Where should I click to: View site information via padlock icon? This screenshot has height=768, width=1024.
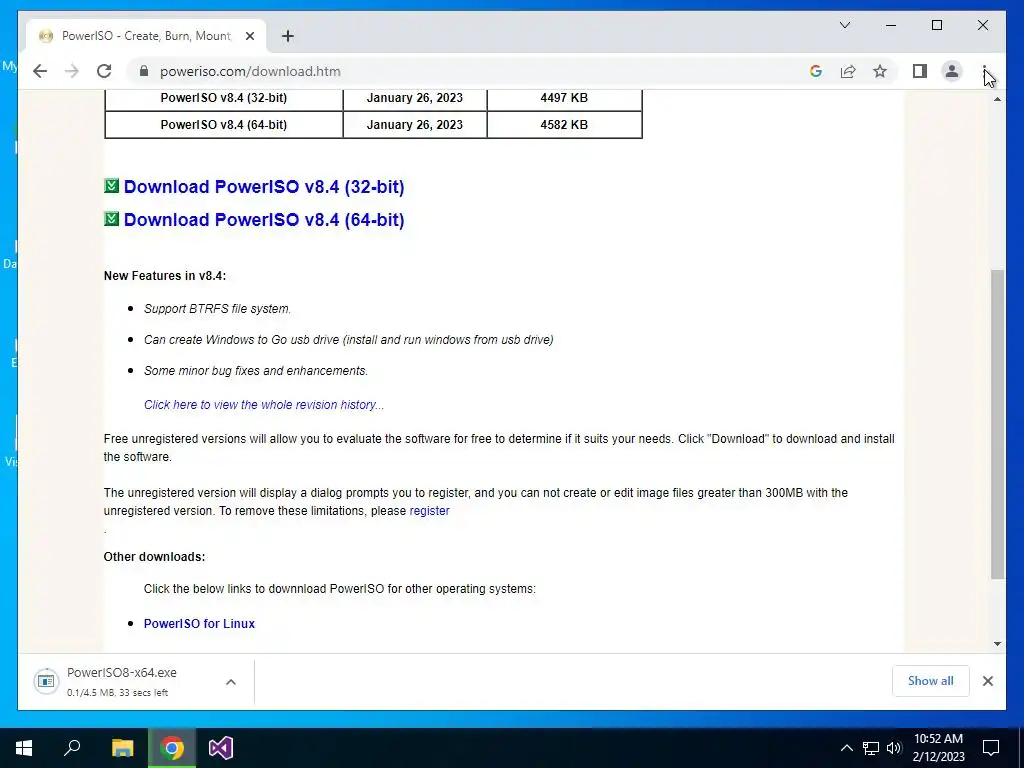[144, 71]
